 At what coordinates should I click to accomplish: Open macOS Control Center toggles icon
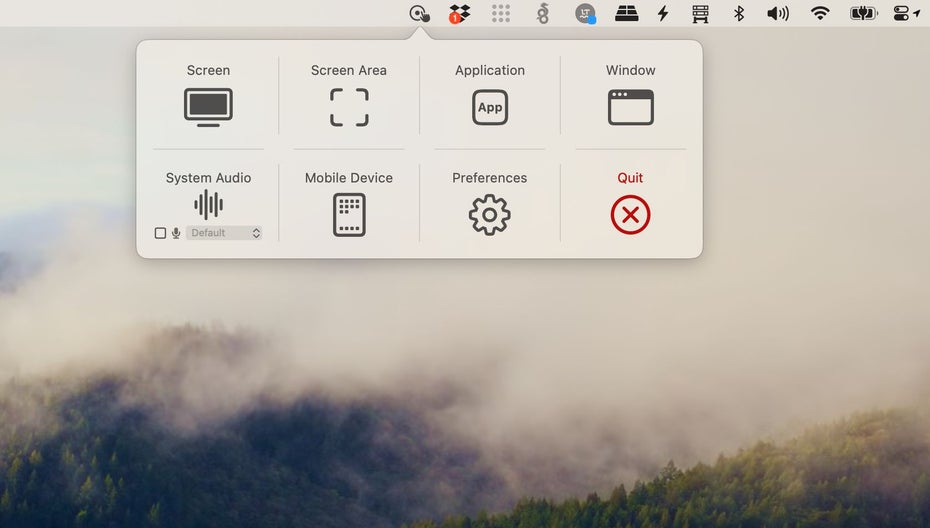[x=907, y=14]
